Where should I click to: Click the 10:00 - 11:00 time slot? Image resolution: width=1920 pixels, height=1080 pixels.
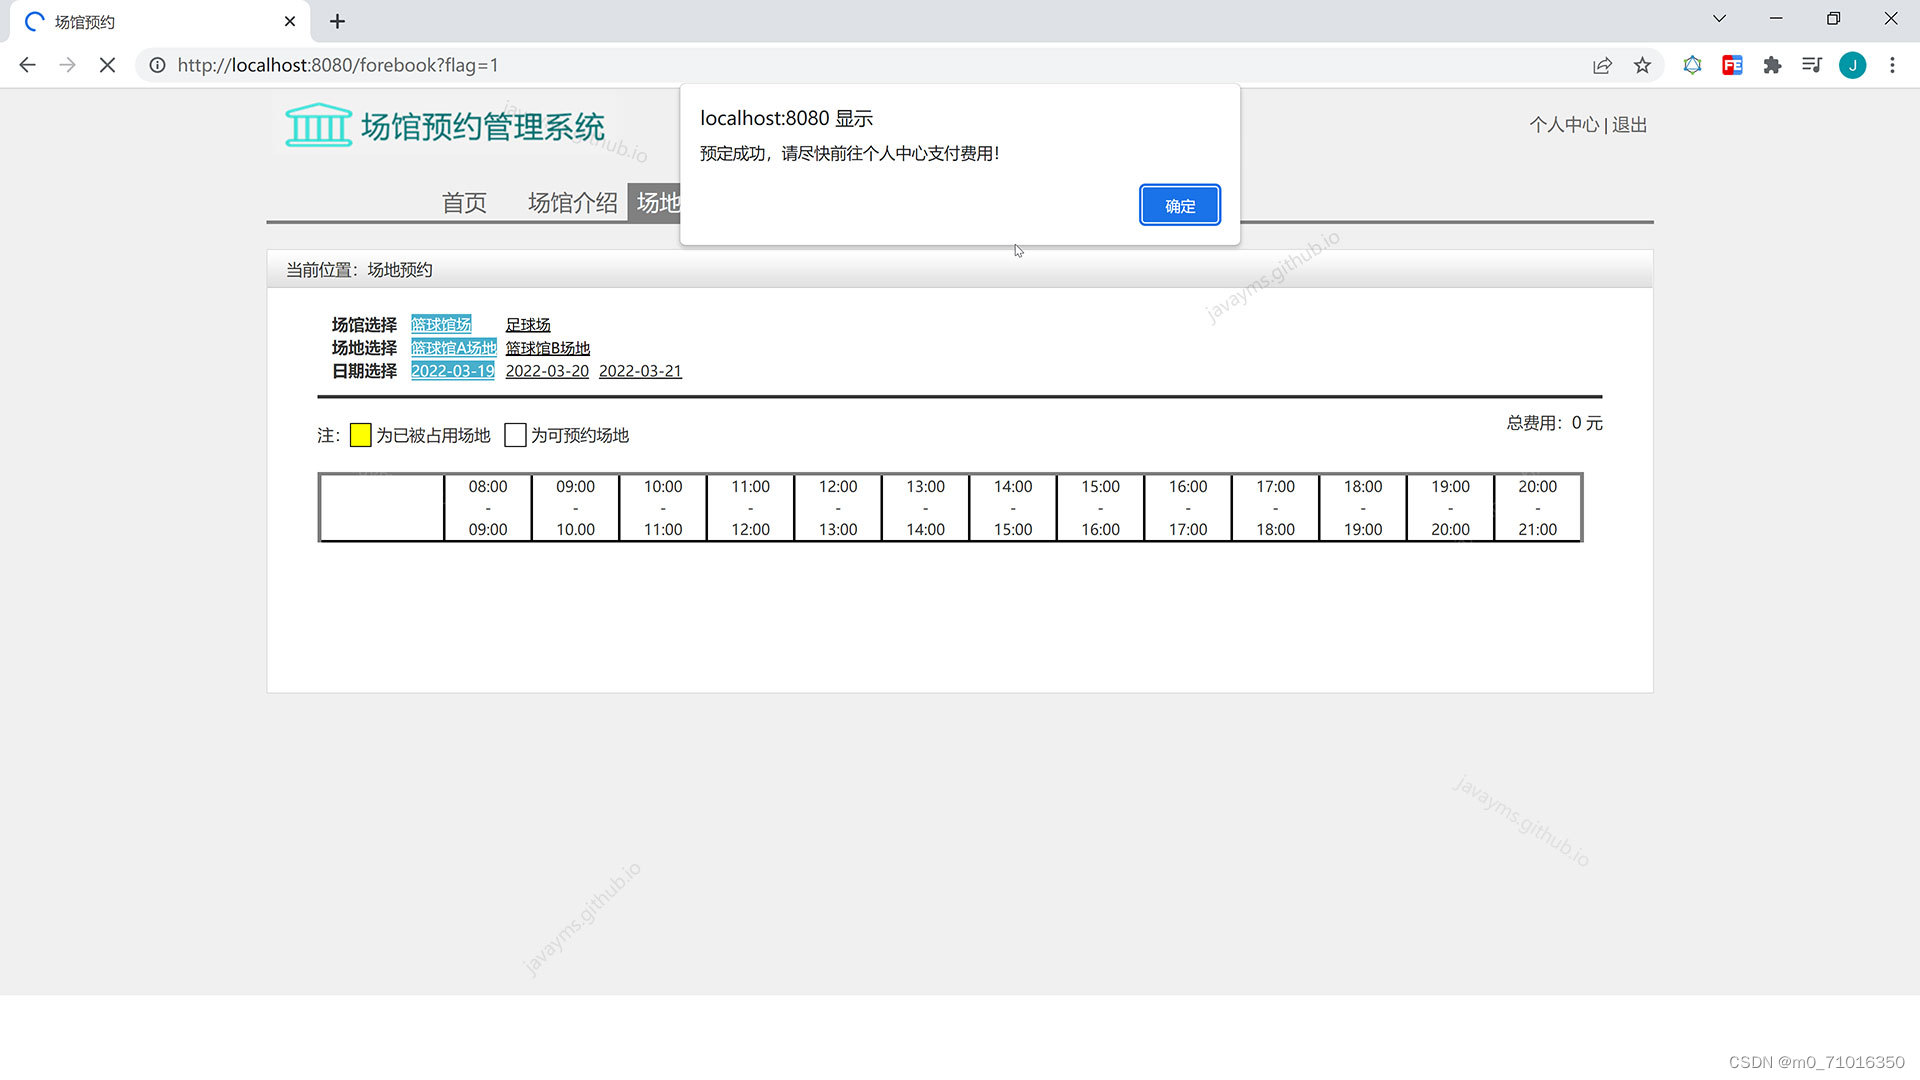pyautogui.click(x=663, y=507)
